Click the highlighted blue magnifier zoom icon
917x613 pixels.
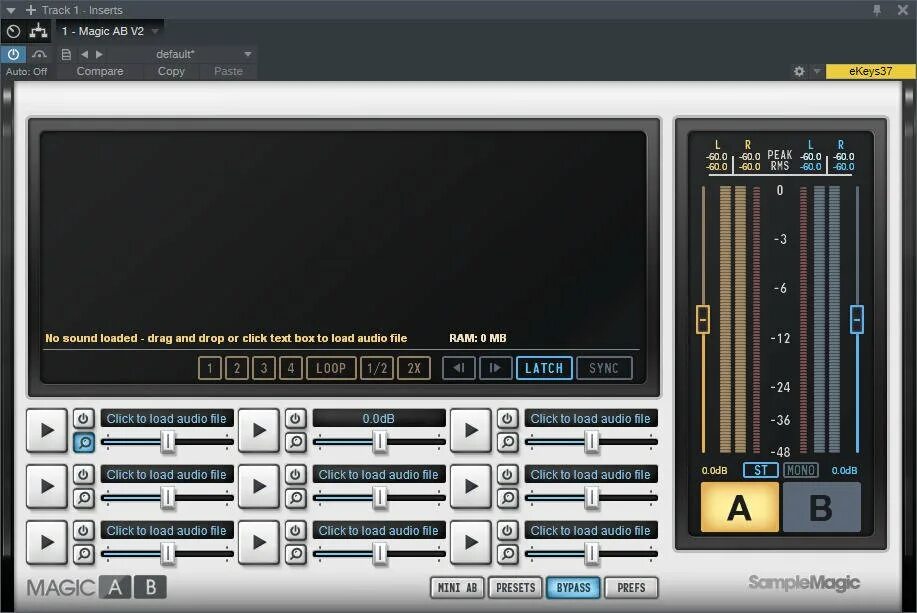point(84,442)
